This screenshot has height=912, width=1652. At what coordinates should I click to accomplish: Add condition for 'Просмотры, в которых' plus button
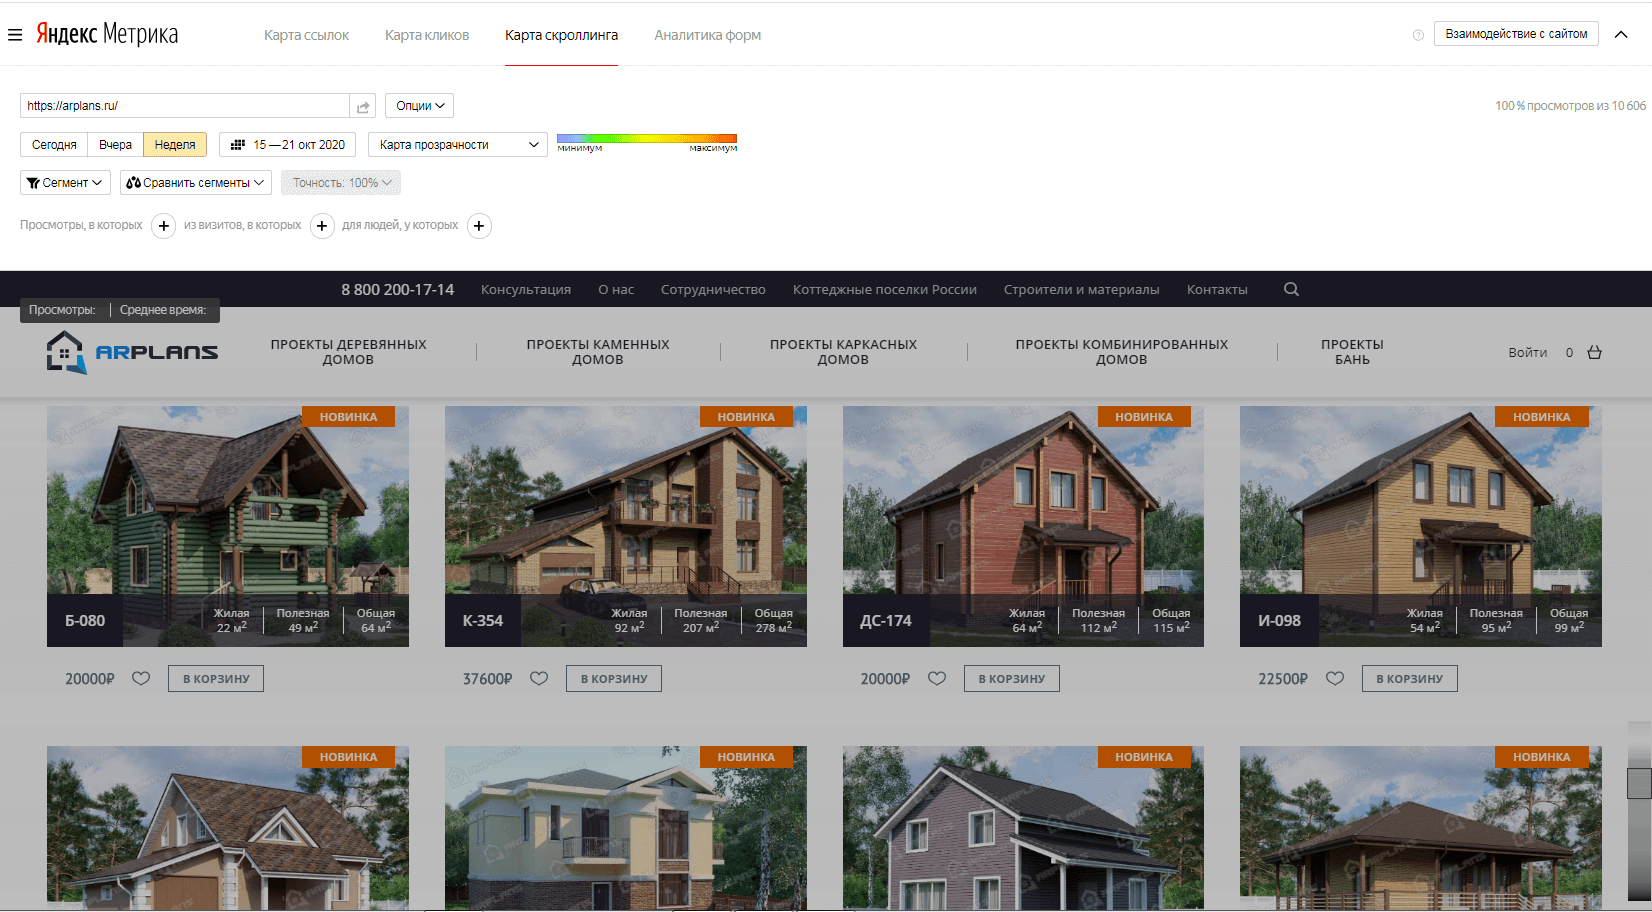point(164,226)
